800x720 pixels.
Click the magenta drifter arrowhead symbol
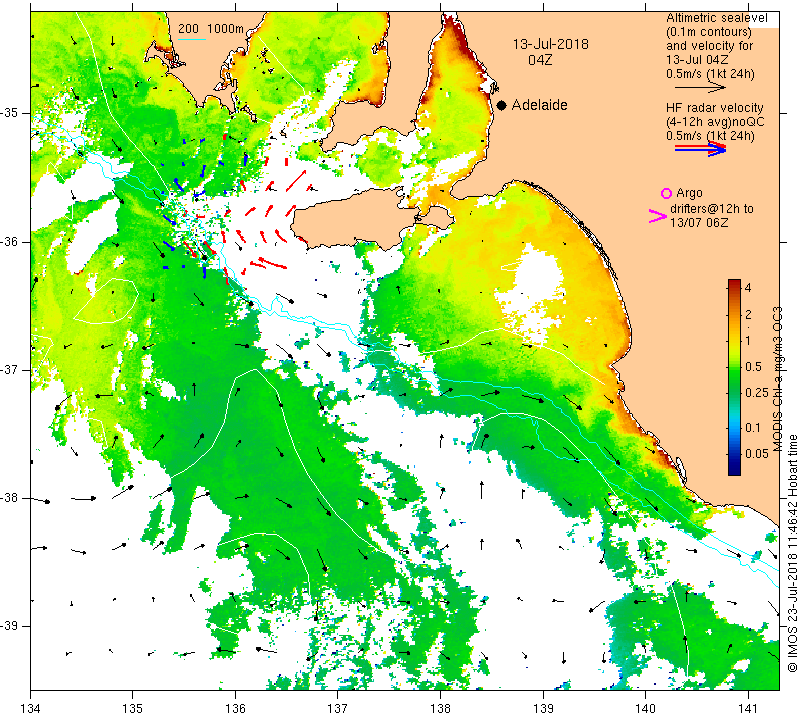657,216
